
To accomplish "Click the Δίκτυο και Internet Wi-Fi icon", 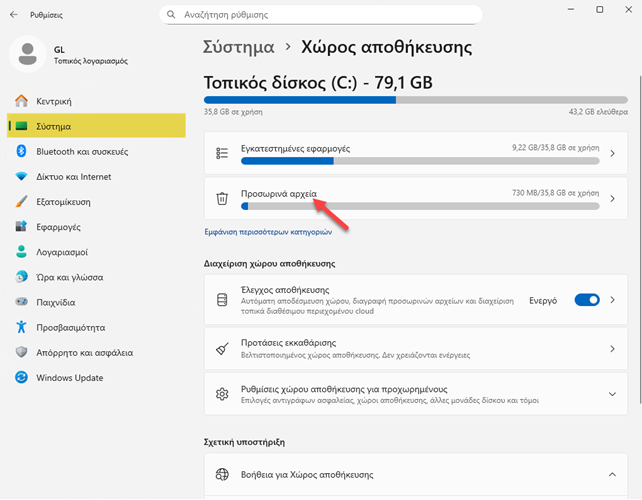I will (21, 176).
